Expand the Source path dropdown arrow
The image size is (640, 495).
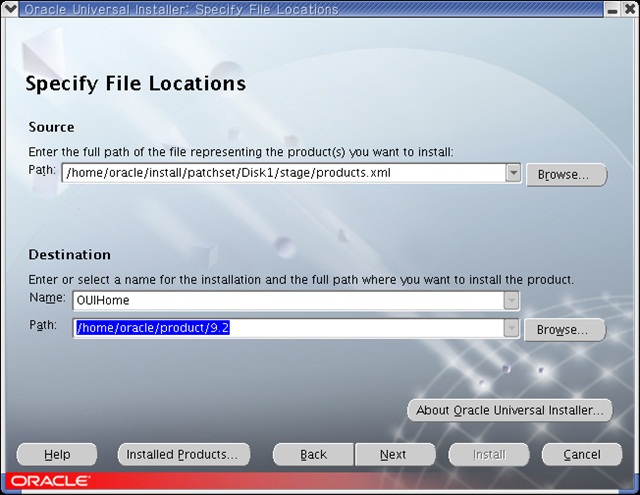pos(513,173)
